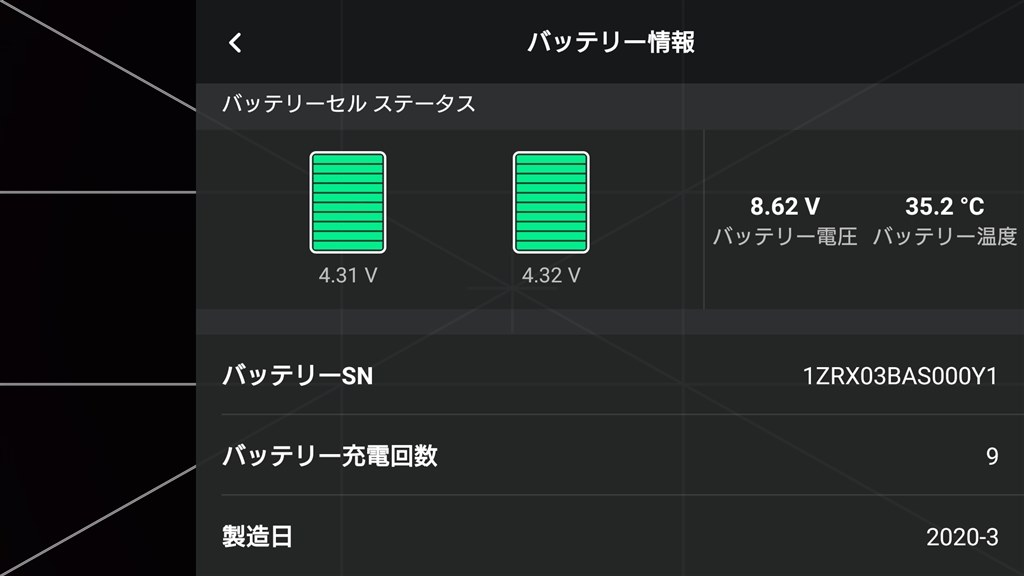This screenshot has height=576, width=1024.
Task: Click the 8.62 V battery voltage value
Action: (785, 206)
